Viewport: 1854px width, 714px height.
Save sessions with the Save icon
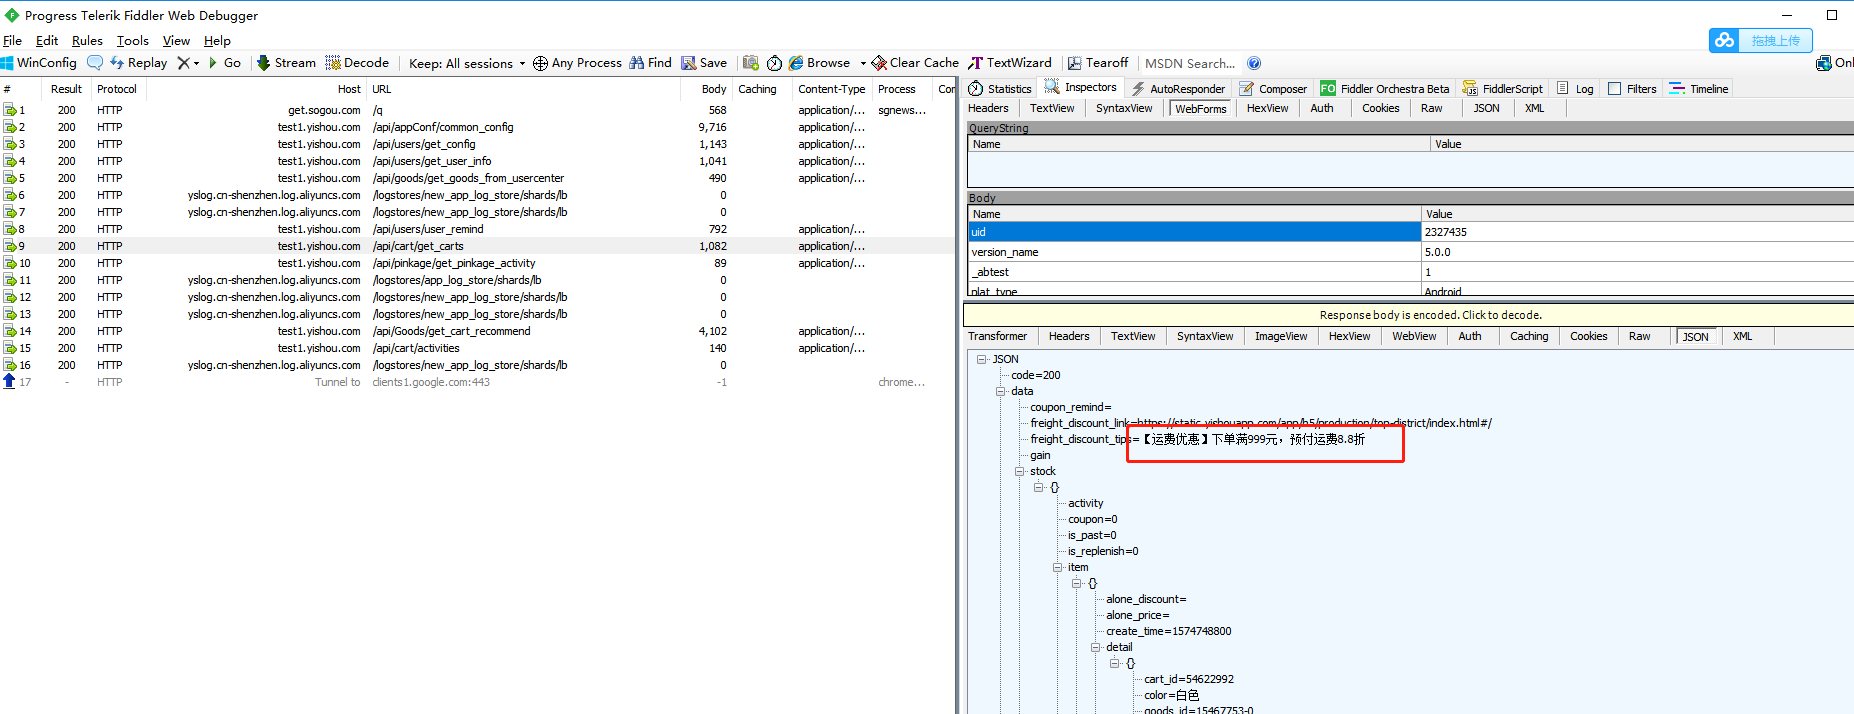pos(704,63)
